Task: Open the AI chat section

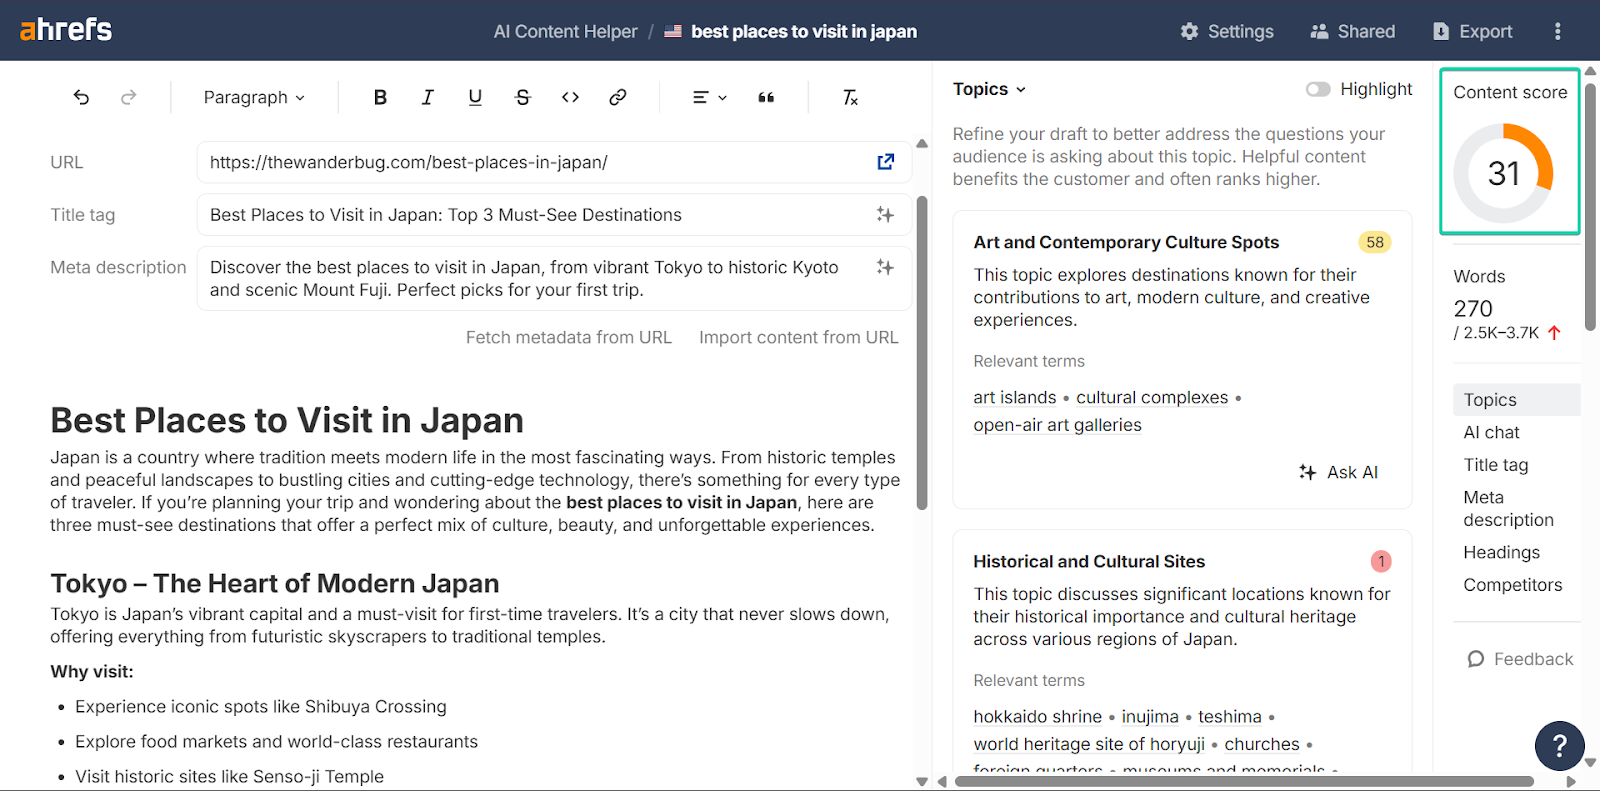Action: click(1491, 432)
